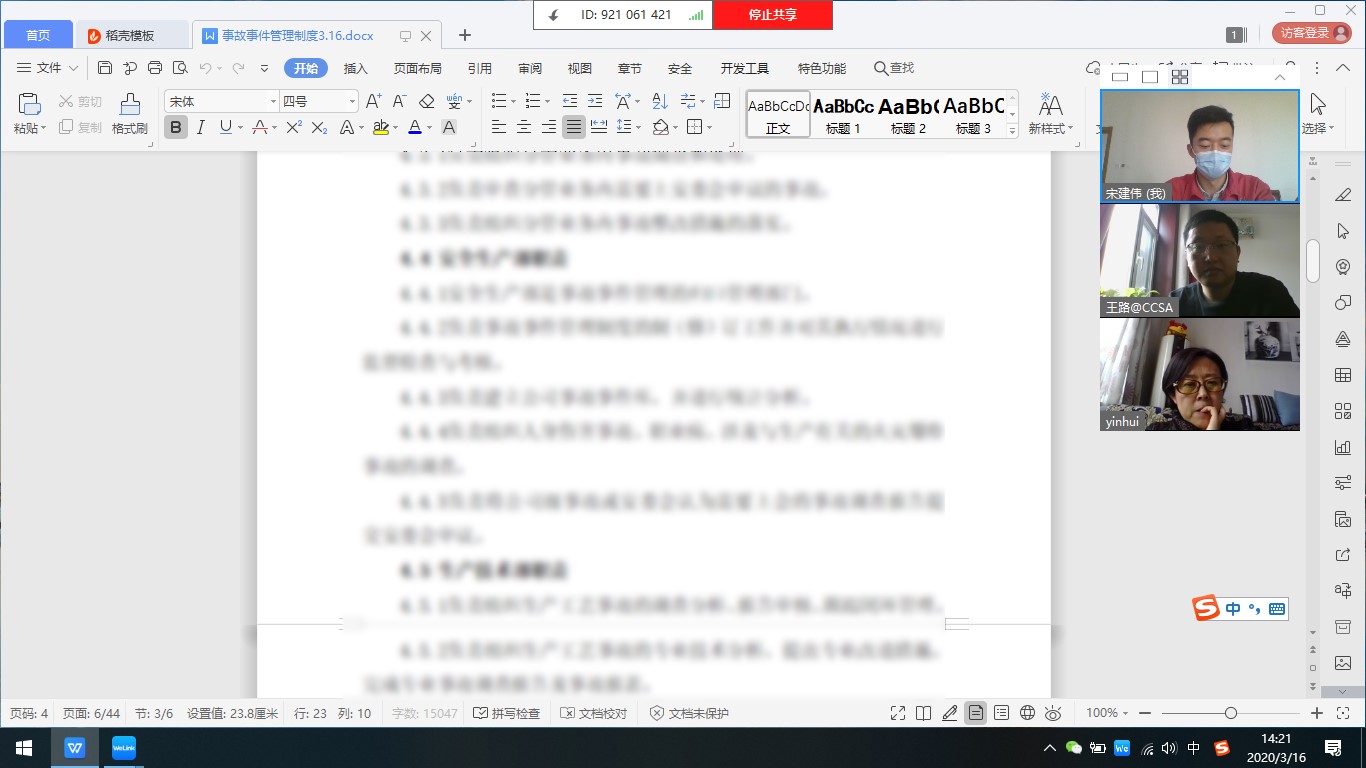Select the 标题 1 heading style
1366x768 pixels.
tap(843, 114)
